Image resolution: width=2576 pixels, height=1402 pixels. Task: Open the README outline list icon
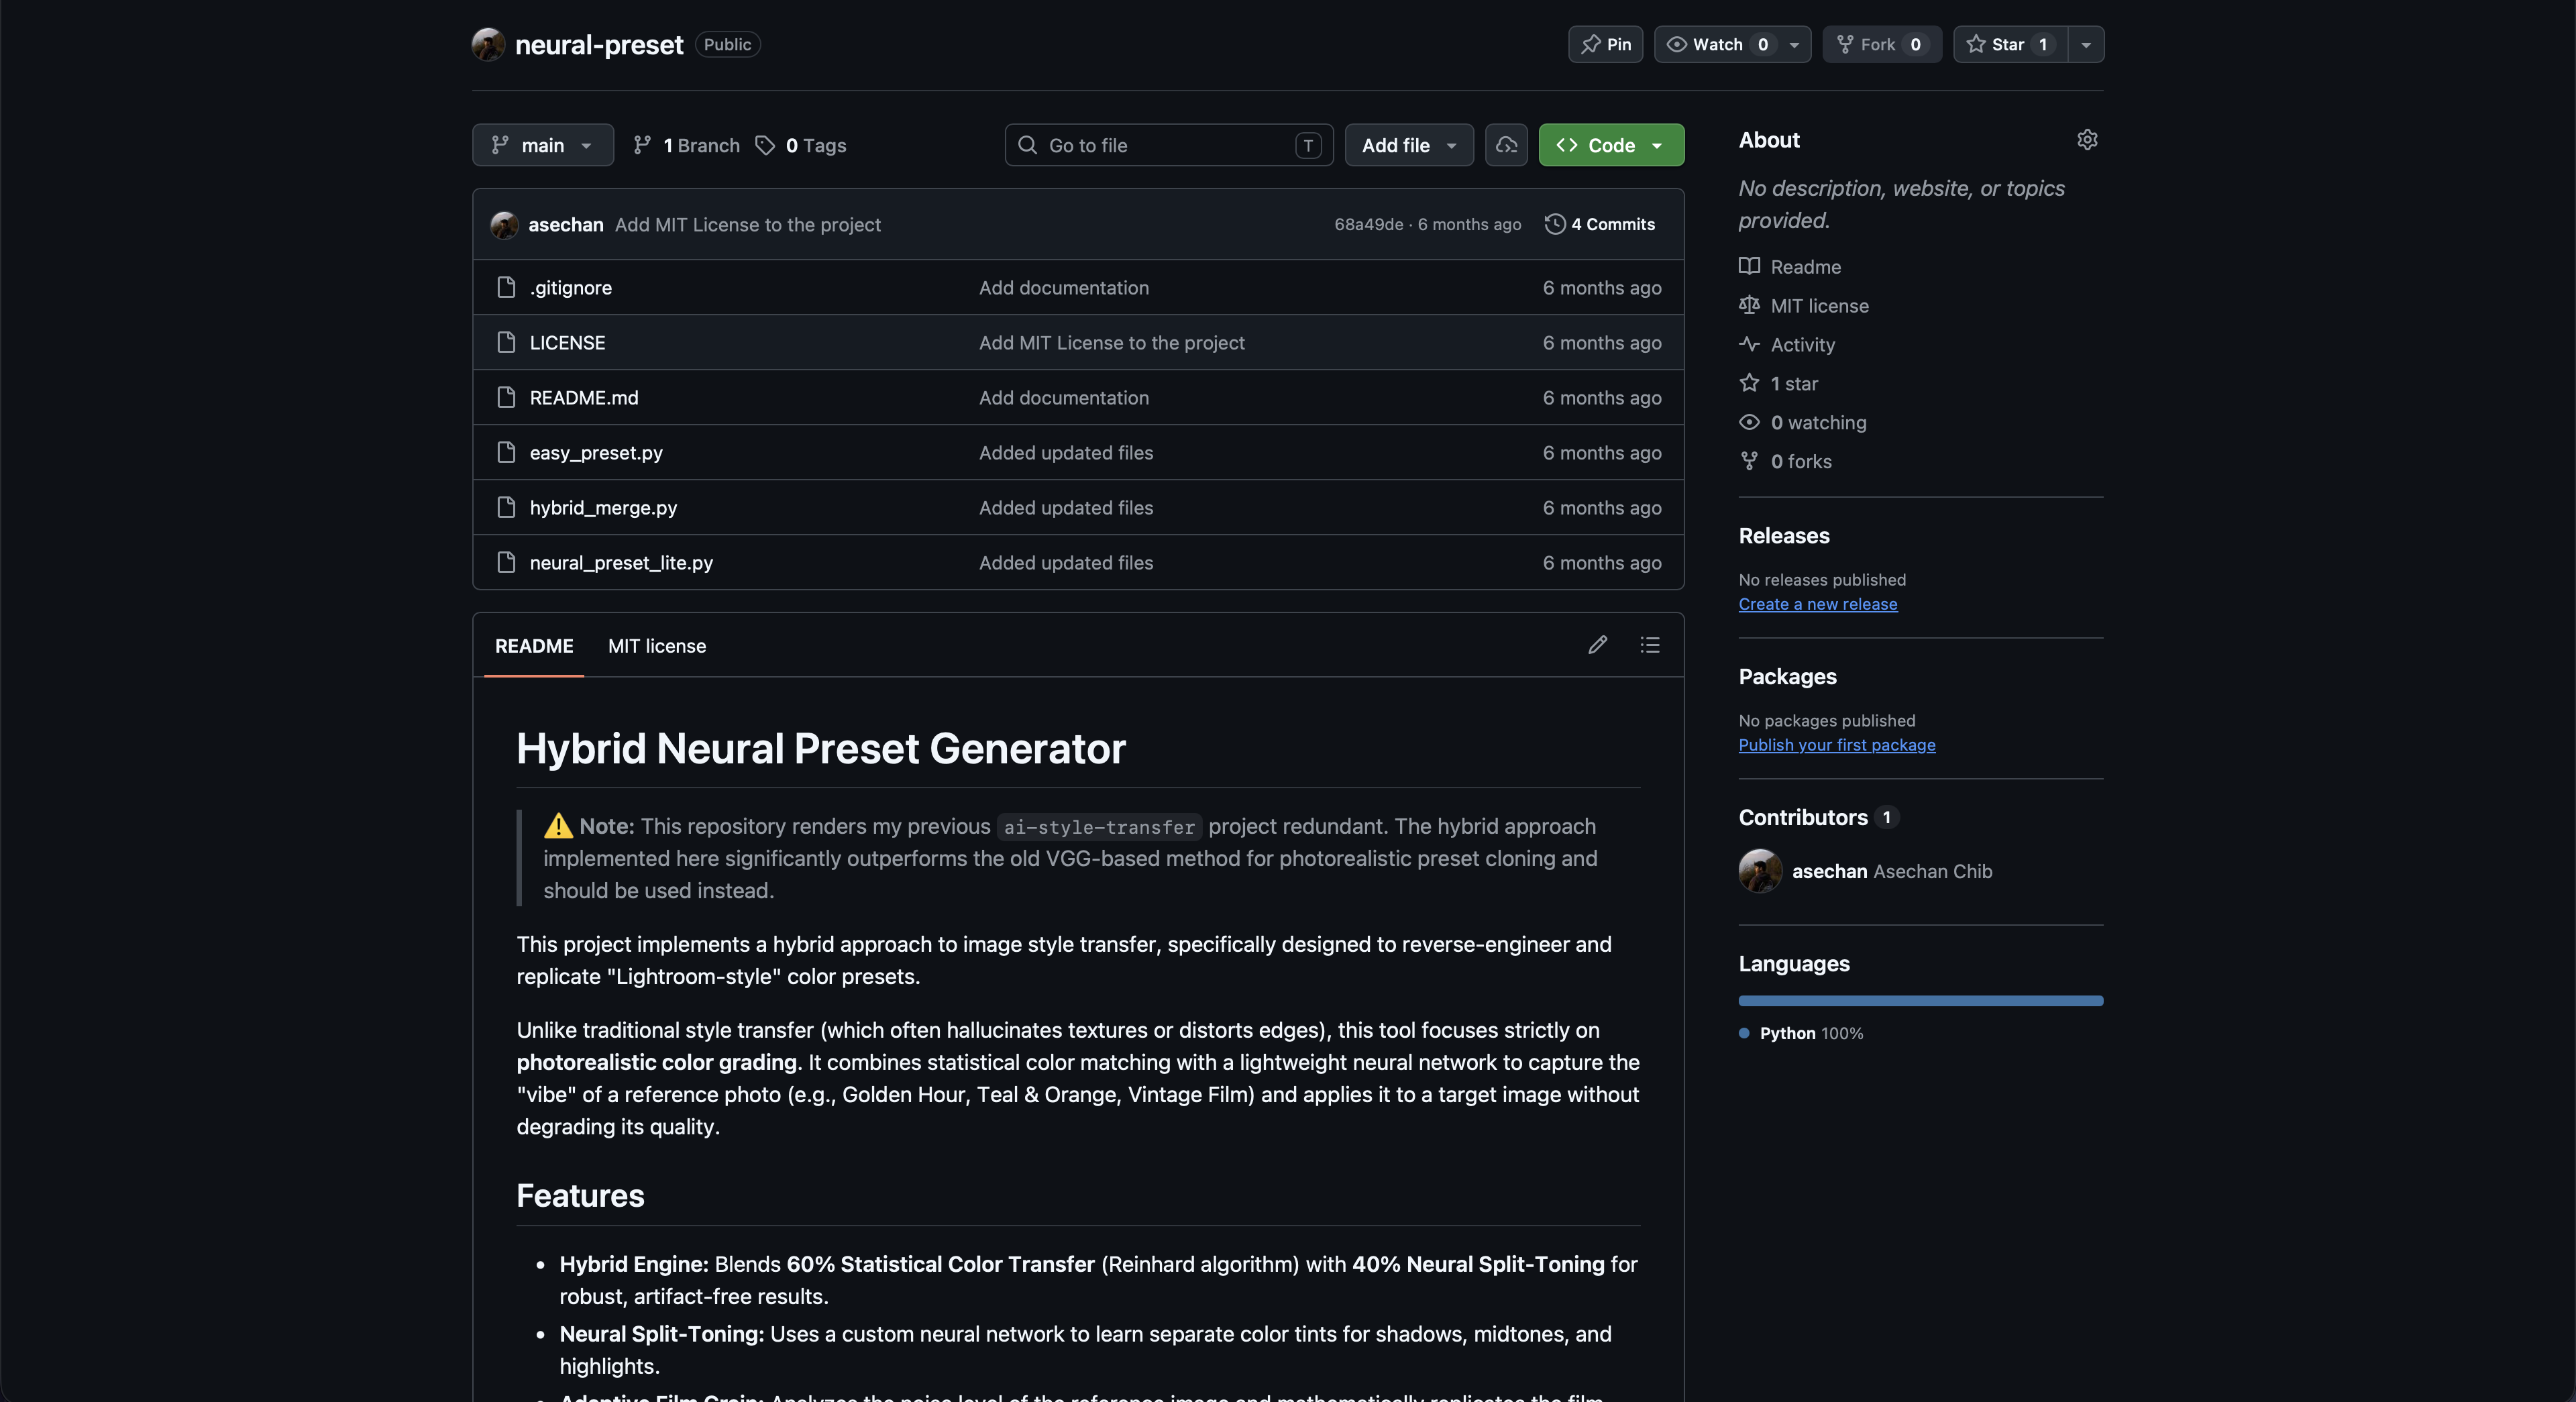pyautogui.click(x=1650, y=645)
